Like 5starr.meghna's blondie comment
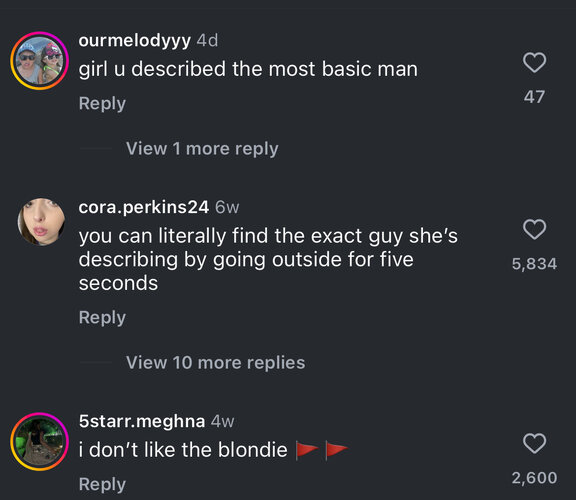 coord(534,443)
